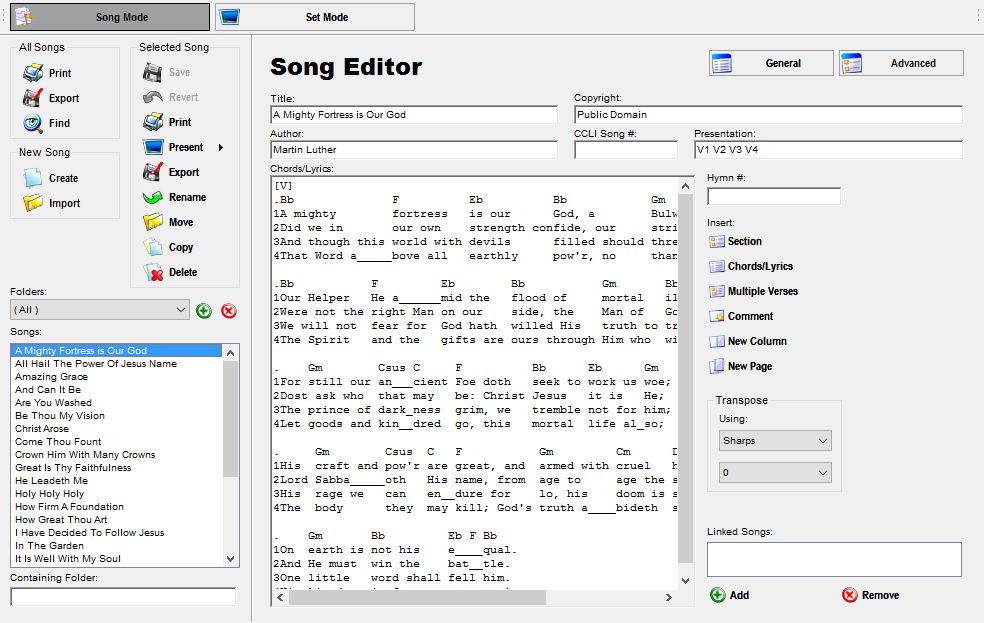This screenshot has width=984, height=623.
Task: Click the Print icon under All Songs
Action: (x=33, y=73)
